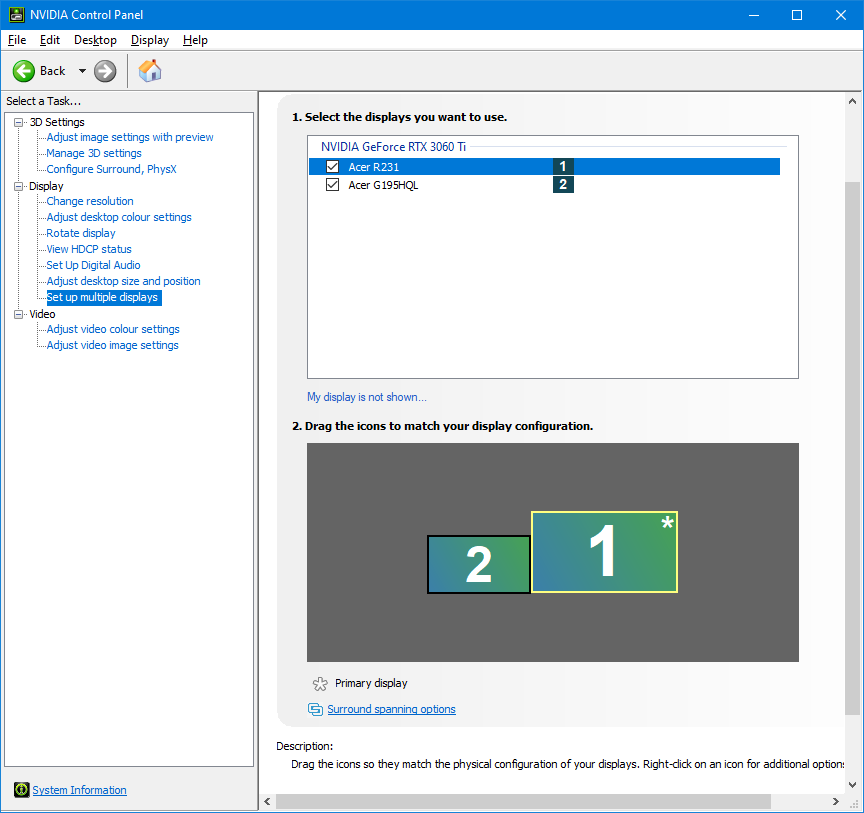Collapse the Display tree node
This screenshot has height=813, width=864.
click(x=19, y=186)
